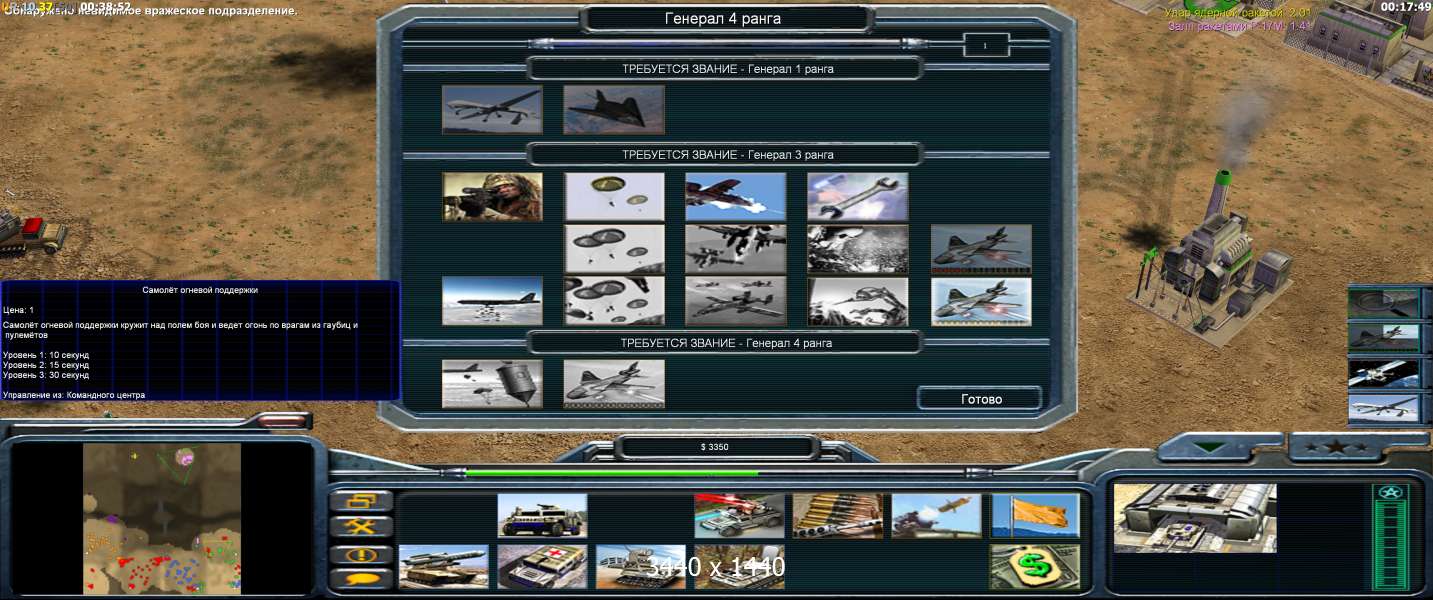Select grayscale repair icon directly below the wrench
The image size is (1433, 600).
858,249
